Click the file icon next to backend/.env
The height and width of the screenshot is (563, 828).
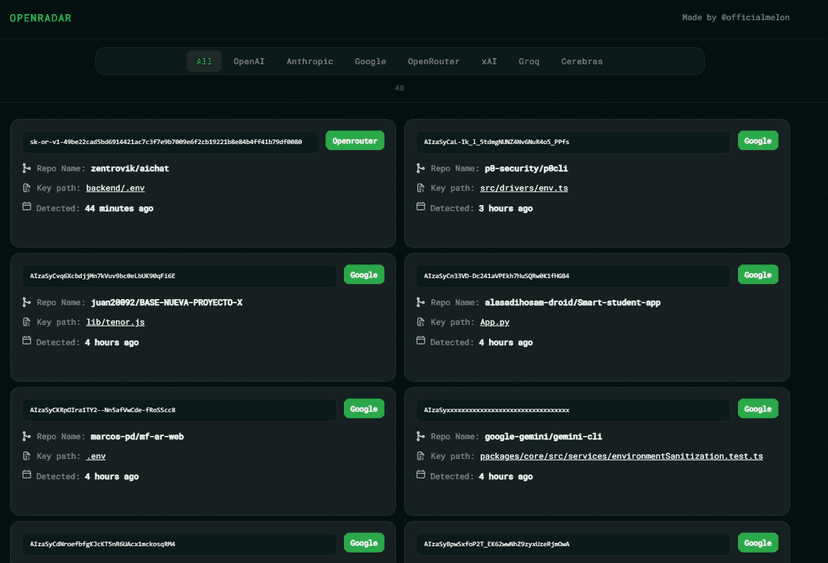coord(27,188)
